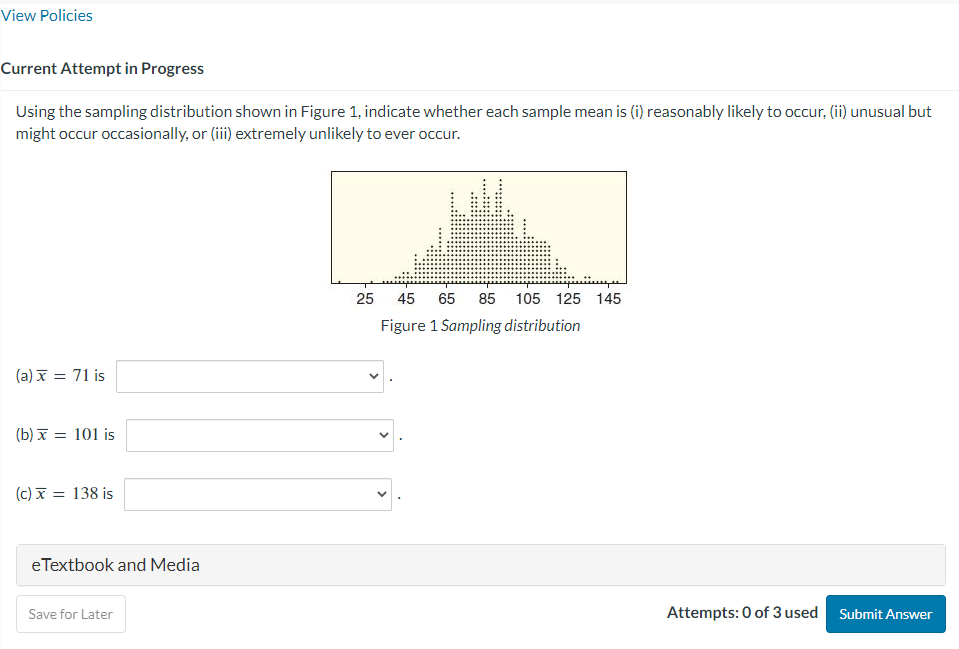Open the answer dropdown for part (b)
The image size is (959, 649).
point(259,435)
